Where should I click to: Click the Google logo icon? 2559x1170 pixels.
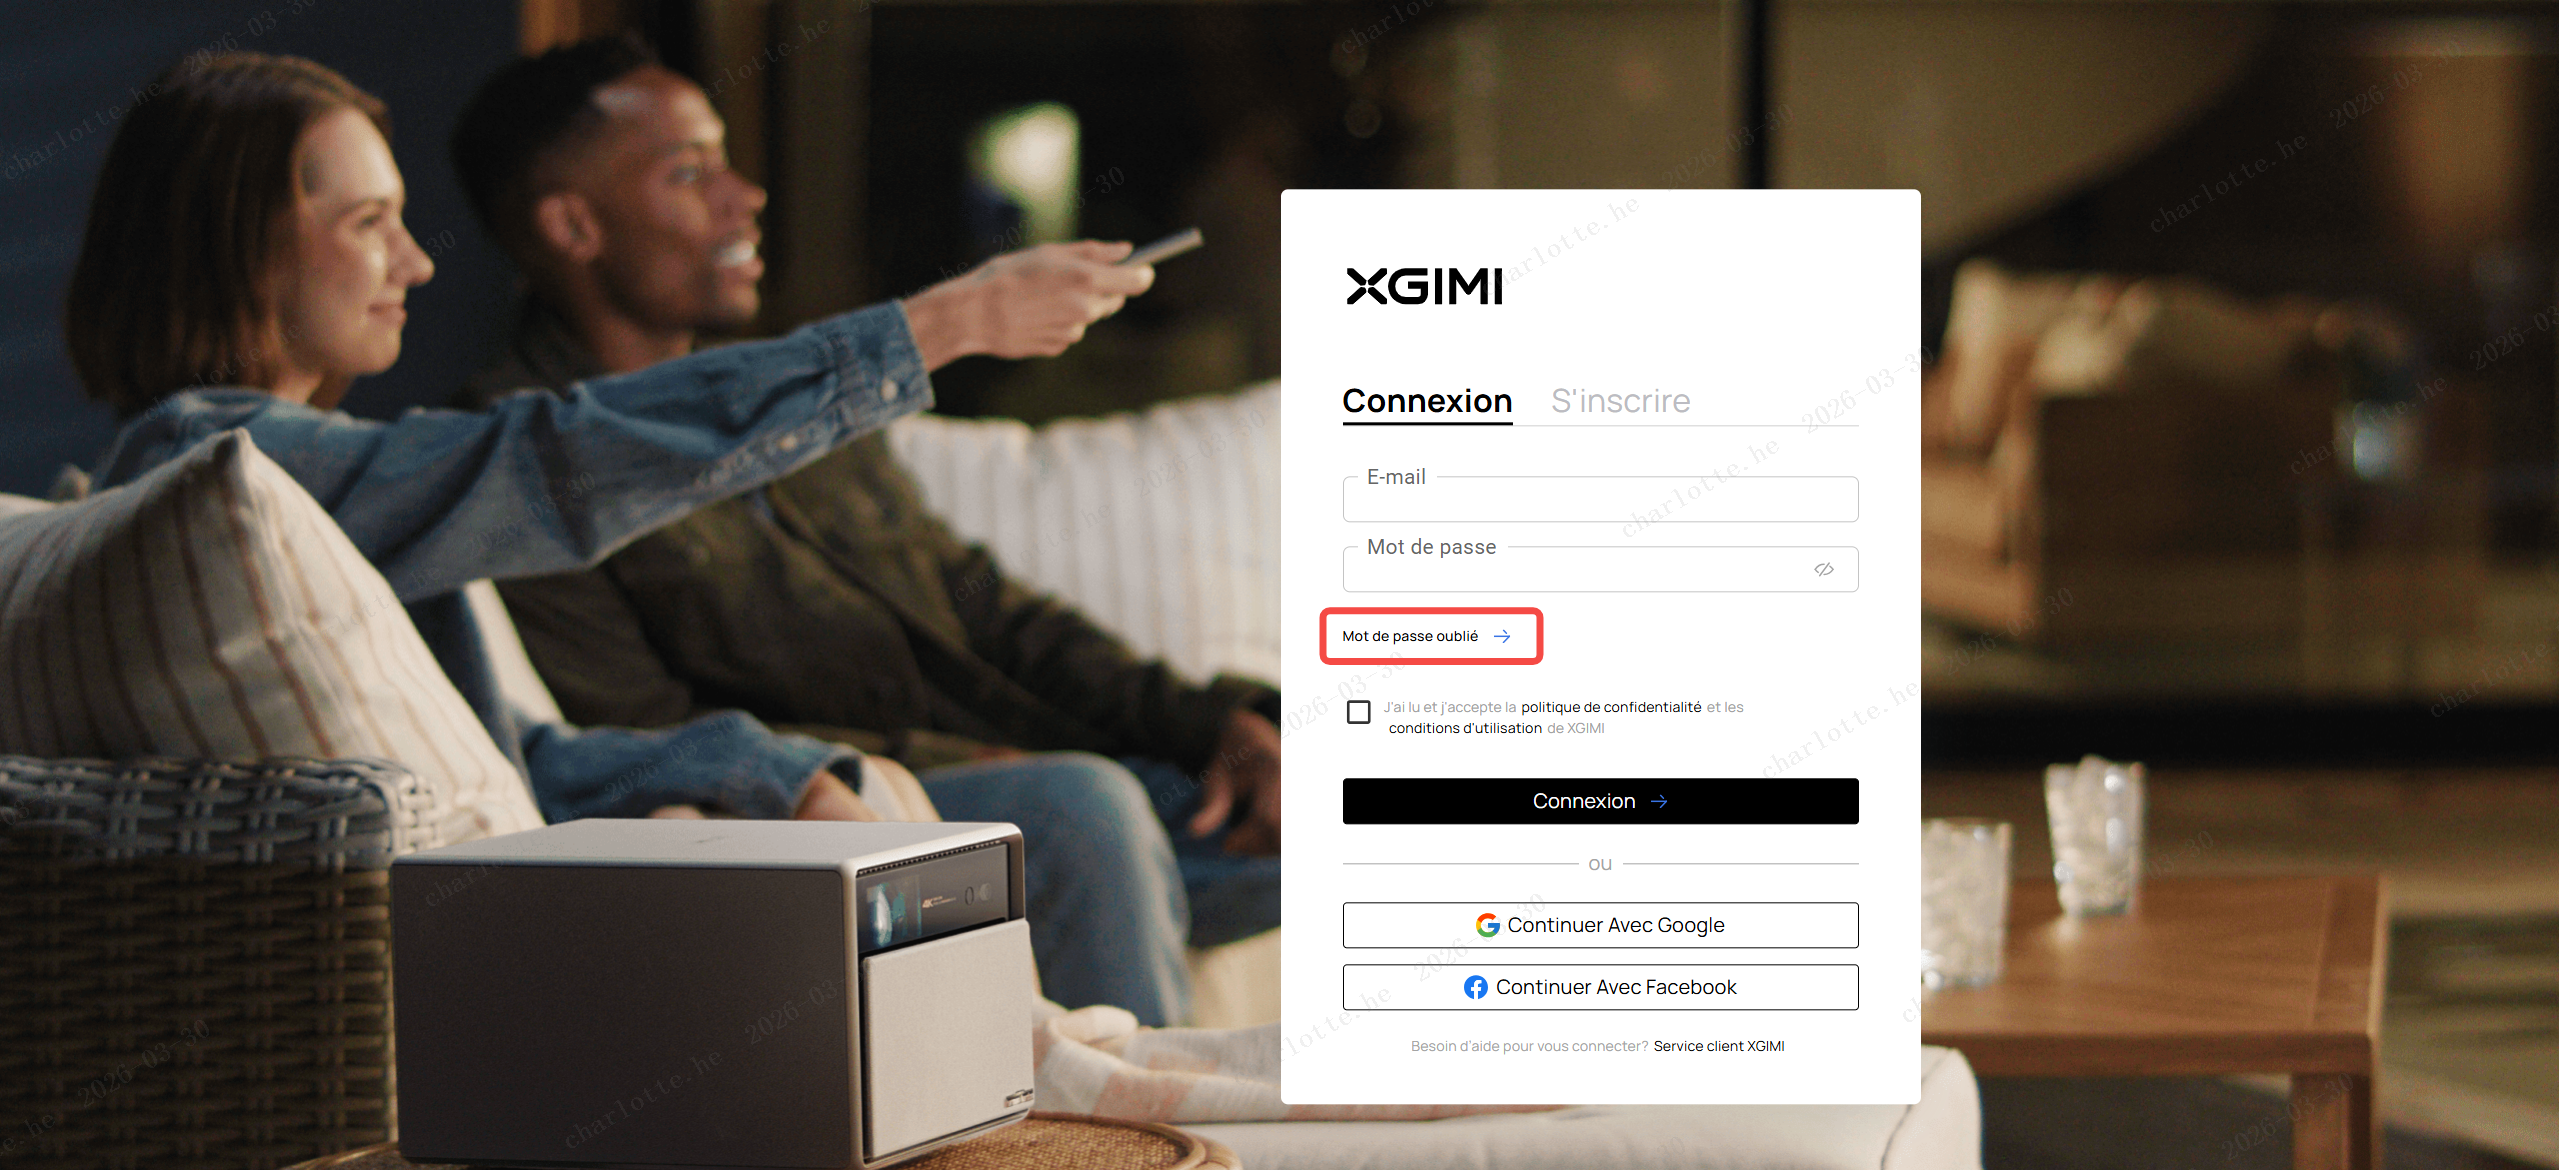coord(1488,925)
